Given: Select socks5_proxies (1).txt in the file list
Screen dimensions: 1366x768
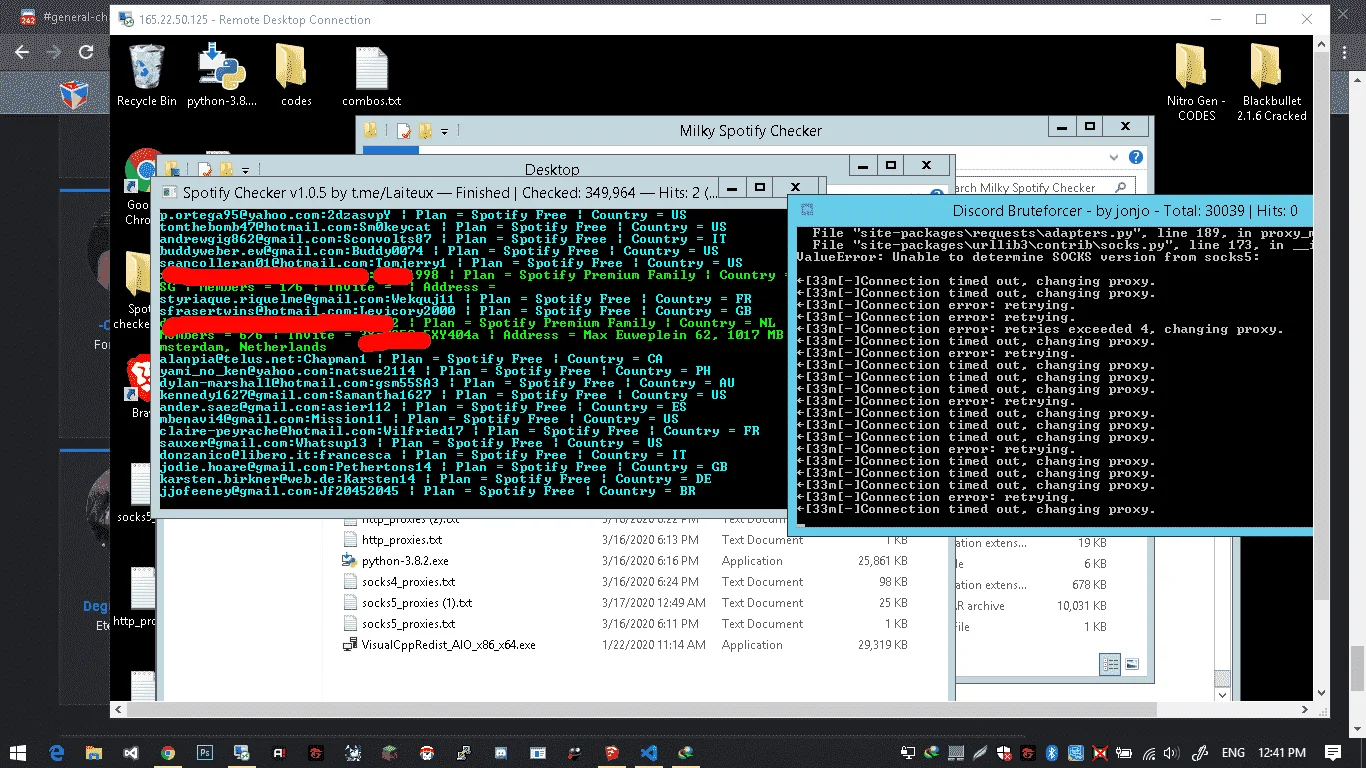Looking at the screenshot, I should 625,603.
